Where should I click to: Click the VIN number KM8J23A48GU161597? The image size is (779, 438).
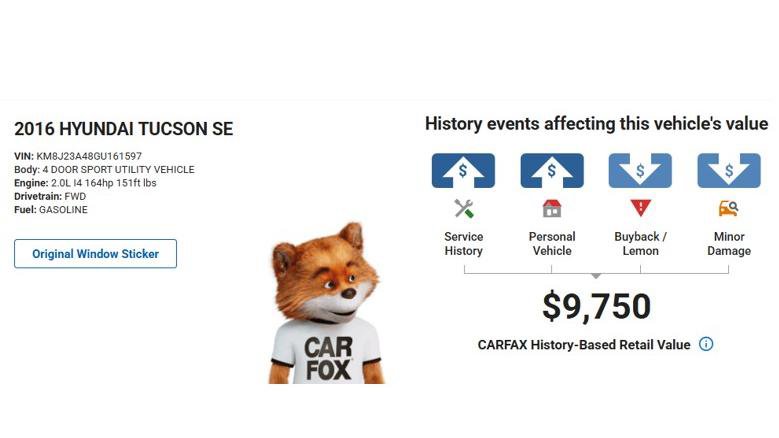pyautogui.click(x=89, y=156)
